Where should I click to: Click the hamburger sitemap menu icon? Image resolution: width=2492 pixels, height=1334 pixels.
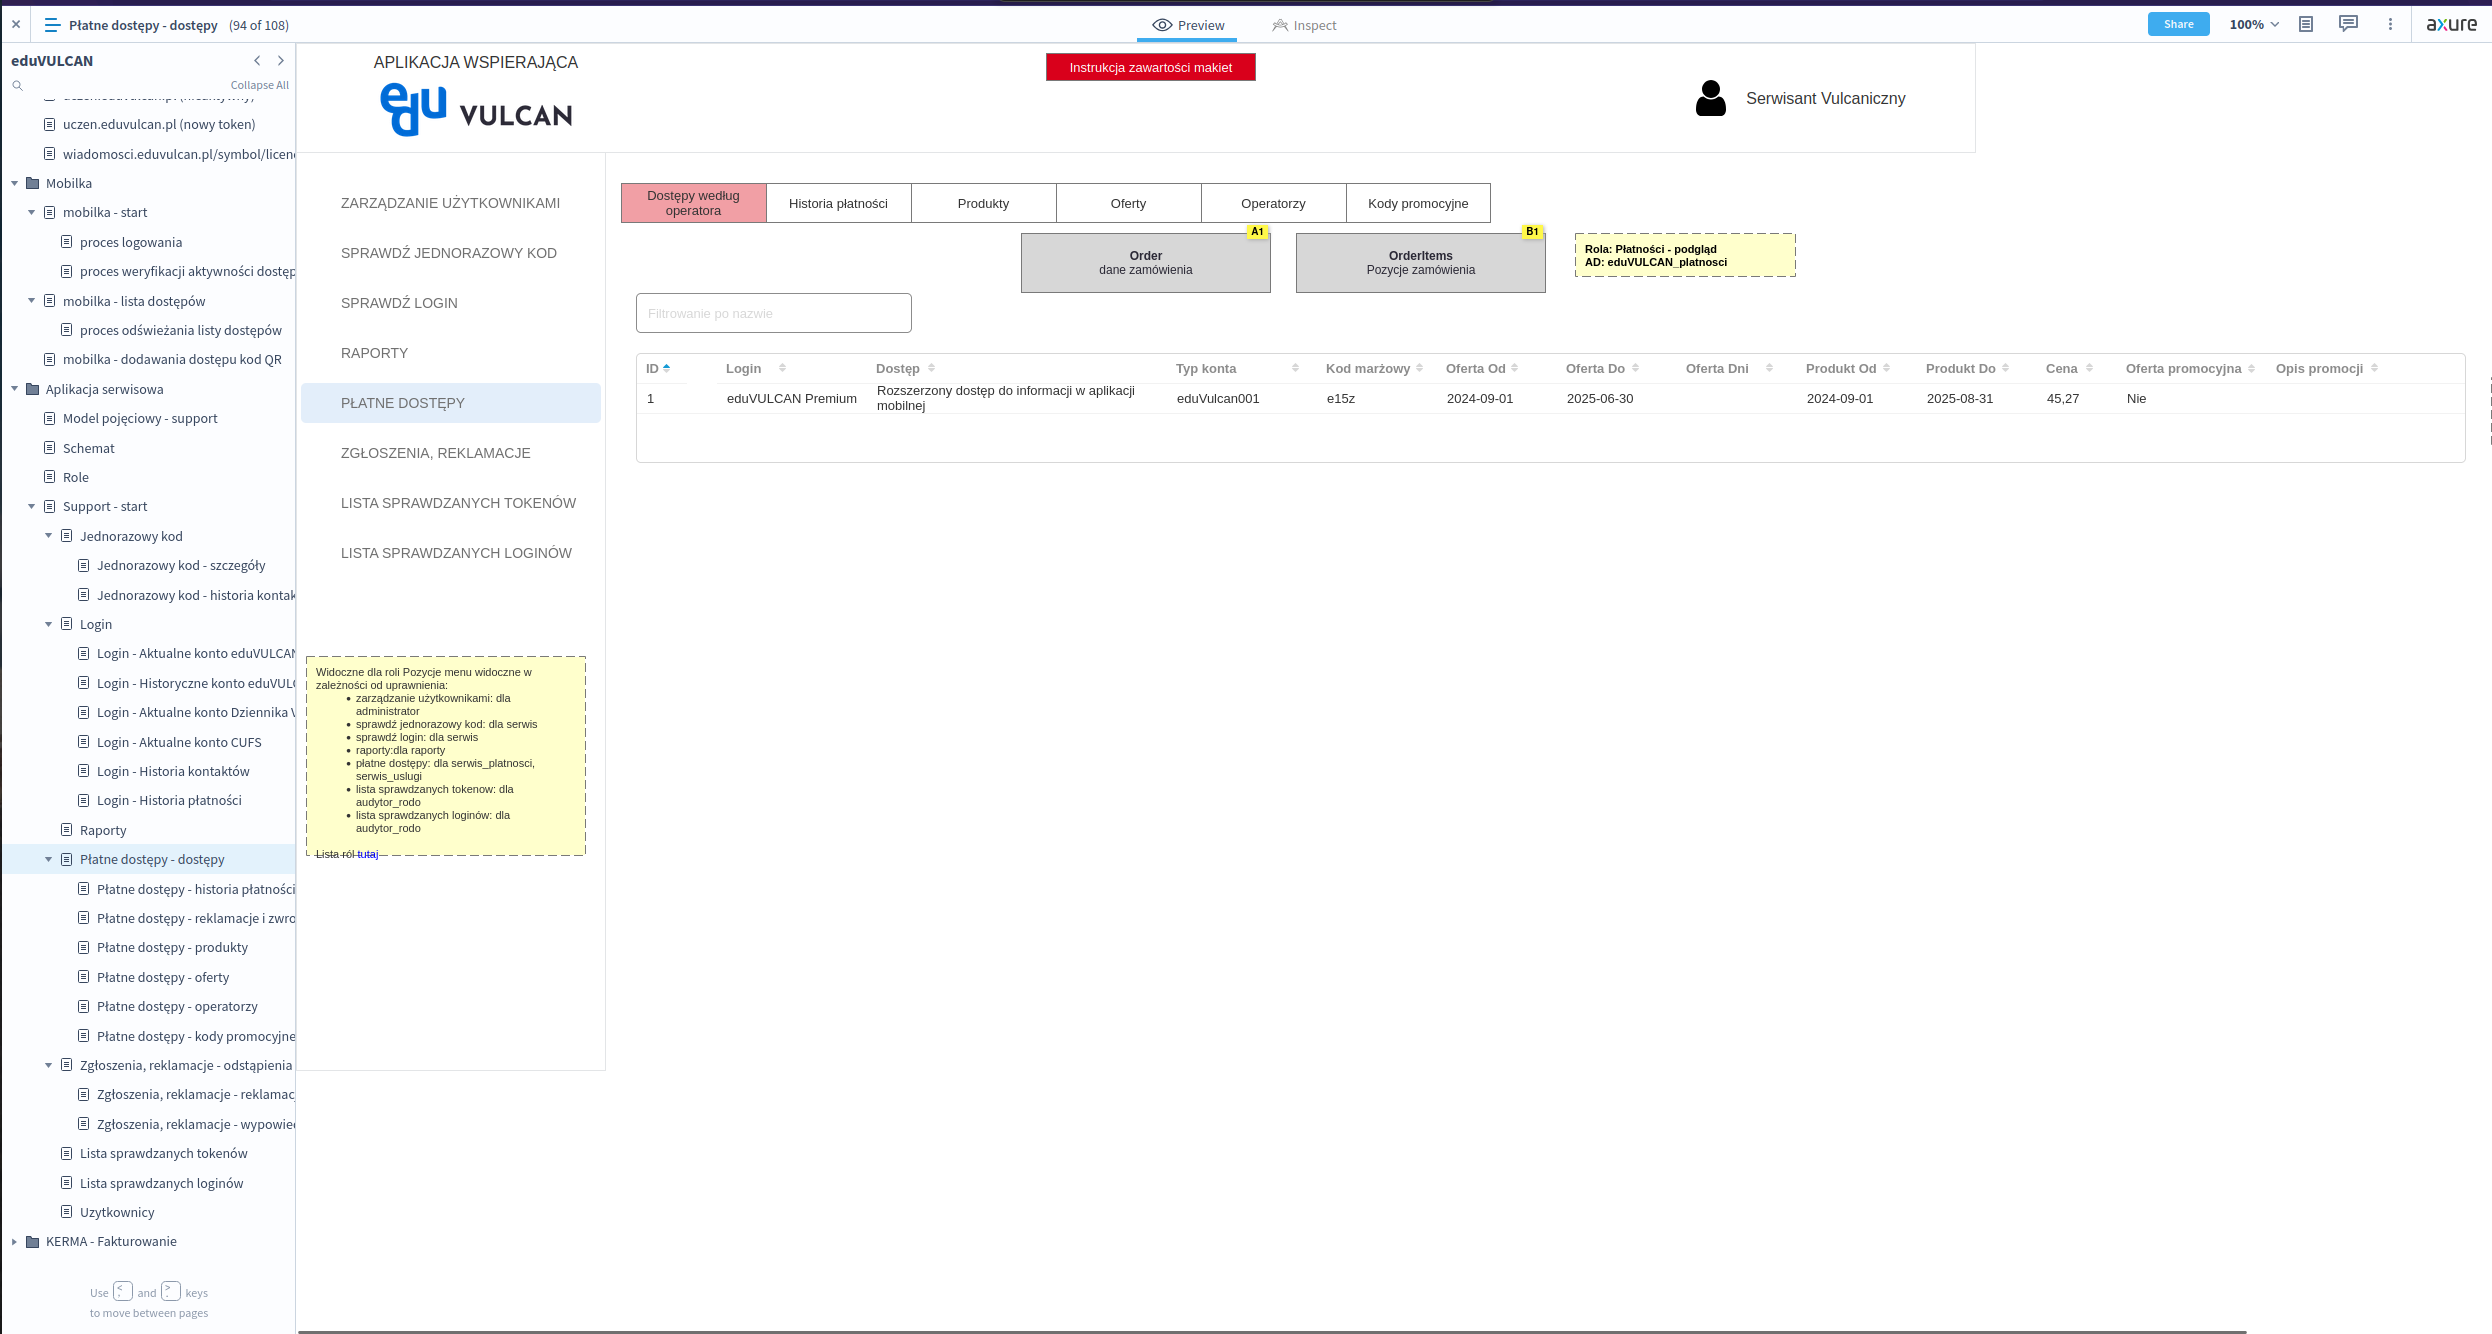52,25
